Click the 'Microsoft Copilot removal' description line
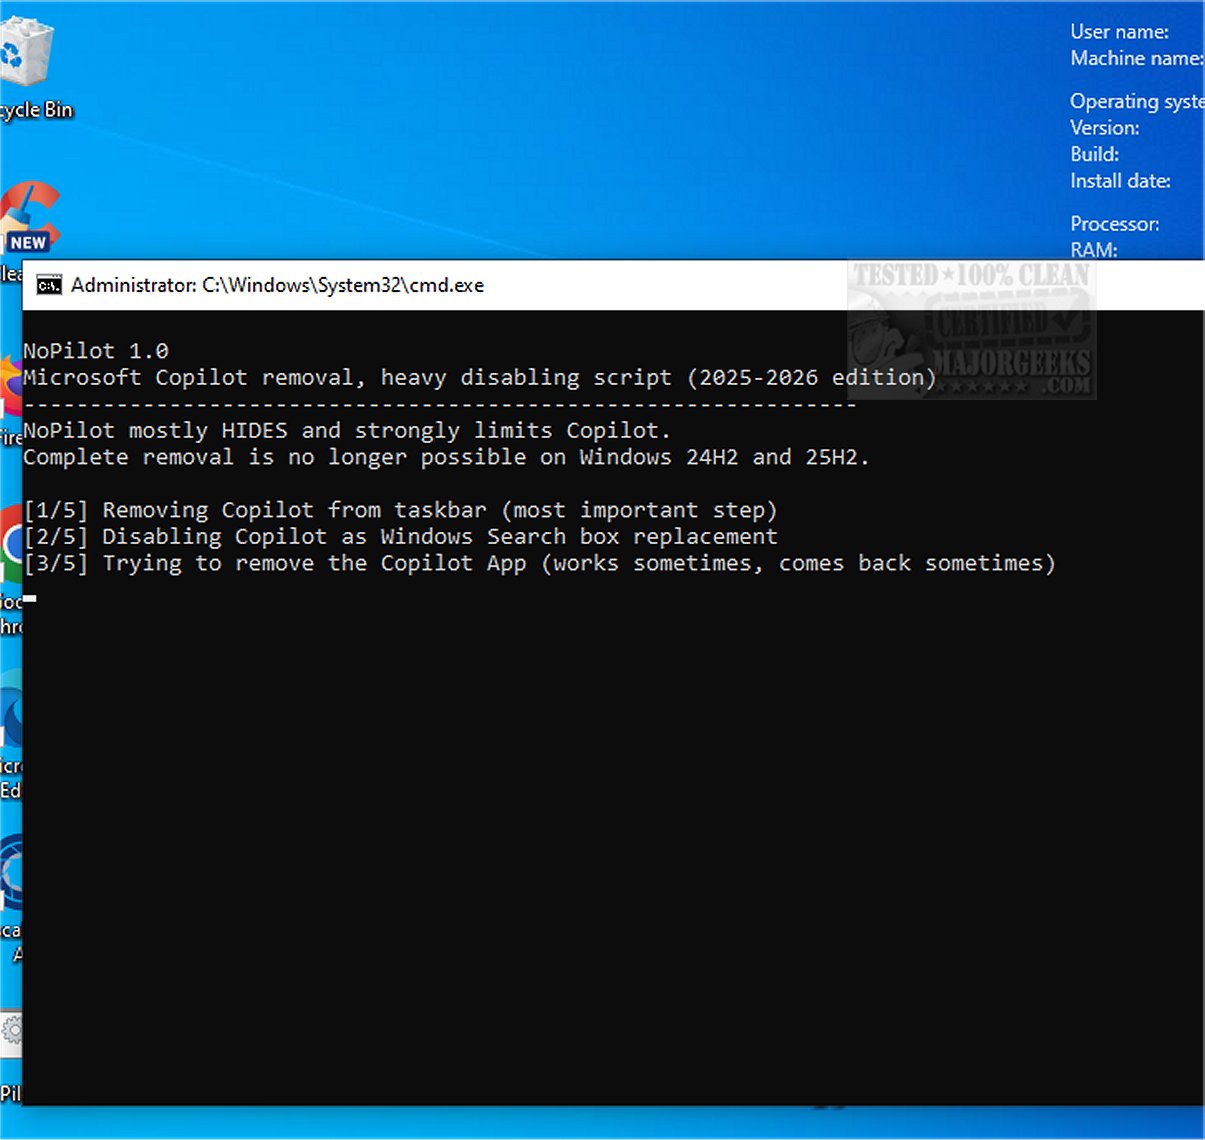Screen dimensions: 1205x1140 coord(480,378)
